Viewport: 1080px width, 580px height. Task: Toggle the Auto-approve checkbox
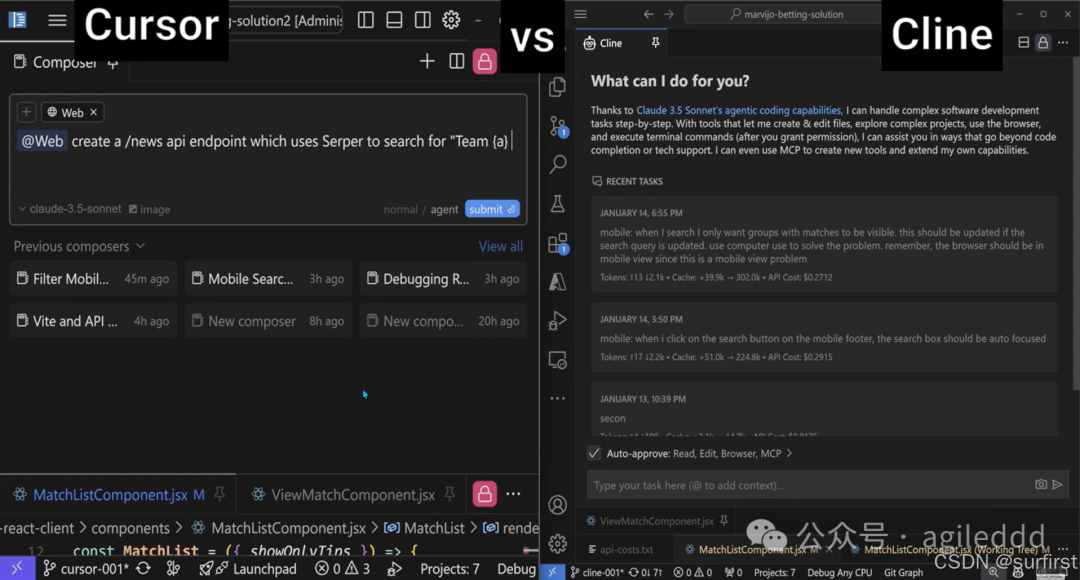click(594, 453)
